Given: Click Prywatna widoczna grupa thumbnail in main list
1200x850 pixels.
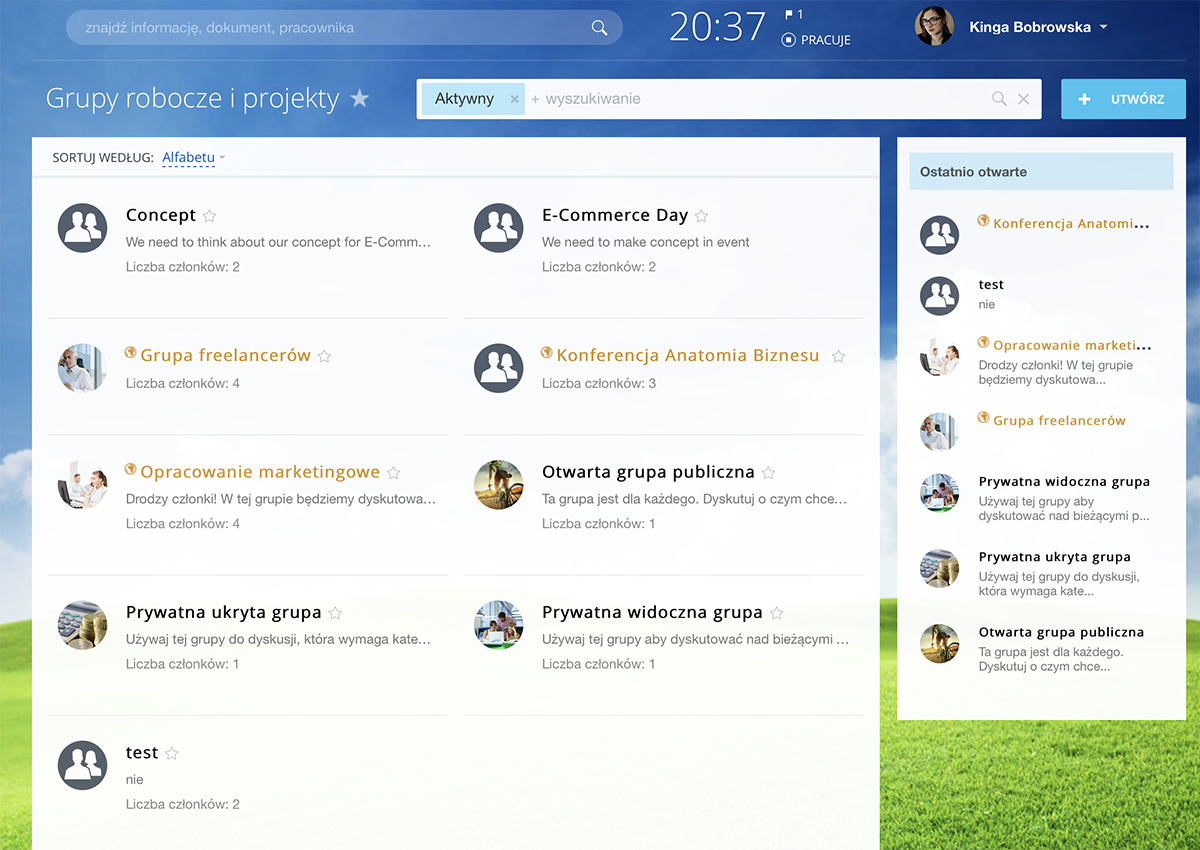Looking at the screenshot, I should [x=498, y=625].
